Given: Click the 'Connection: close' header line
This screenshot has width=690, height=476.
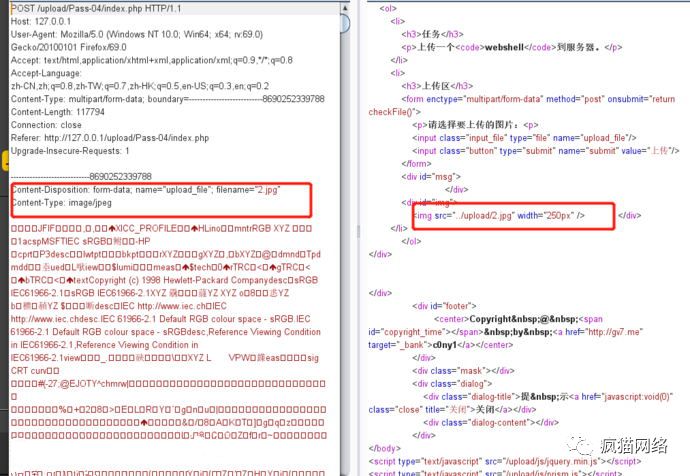Looking at the screenshot, I should click(x=46, y=125).
